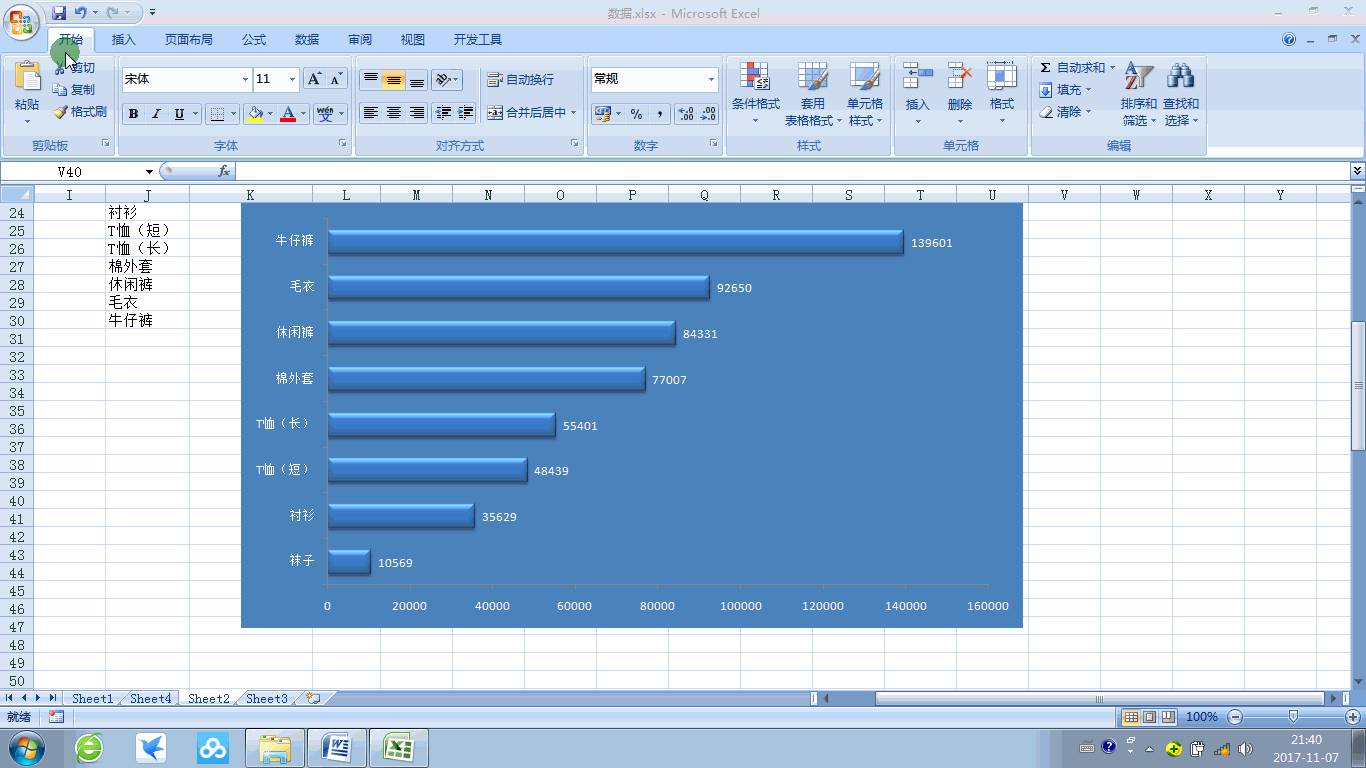
Task: Open the font size dropdown
Action: click(292, 80)
